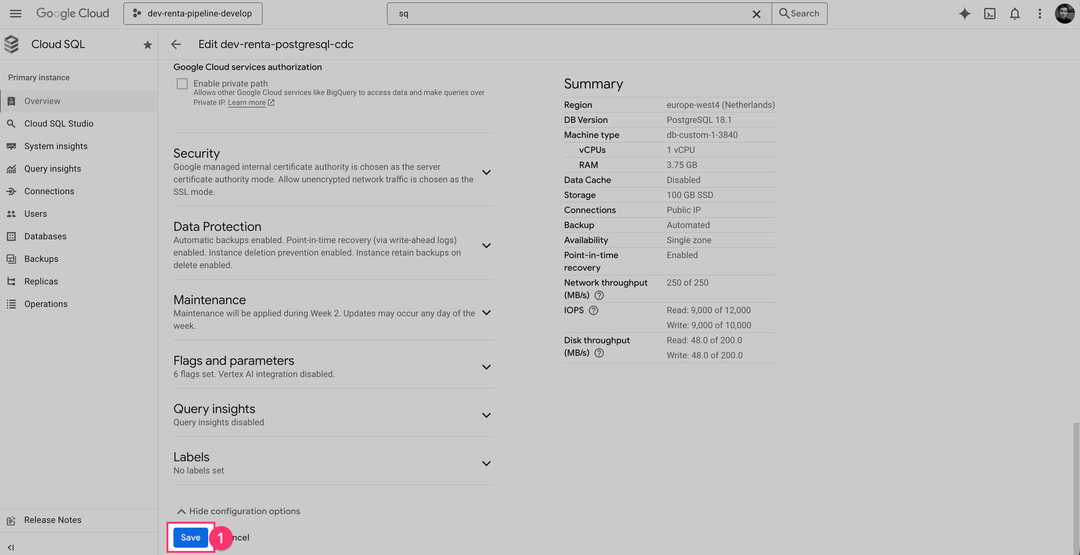Expand the Security section
This screenshot has width=1080, height=555.
(x=486, y=172)
